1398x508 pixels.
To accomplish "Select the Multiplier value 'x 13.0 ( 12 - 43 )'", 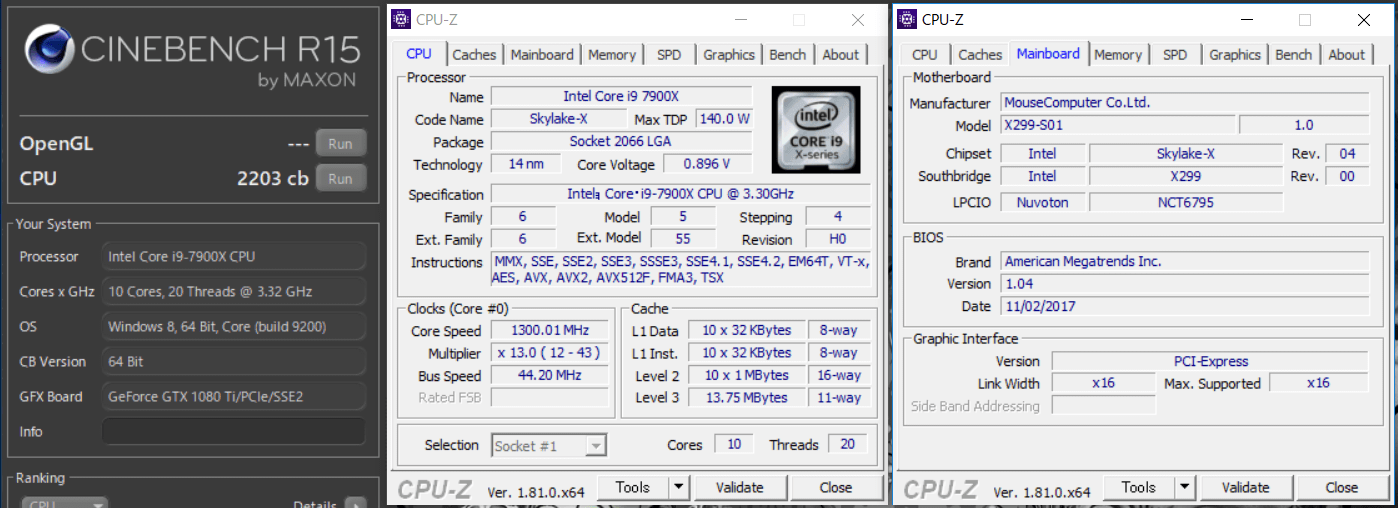I will (550, 353).
